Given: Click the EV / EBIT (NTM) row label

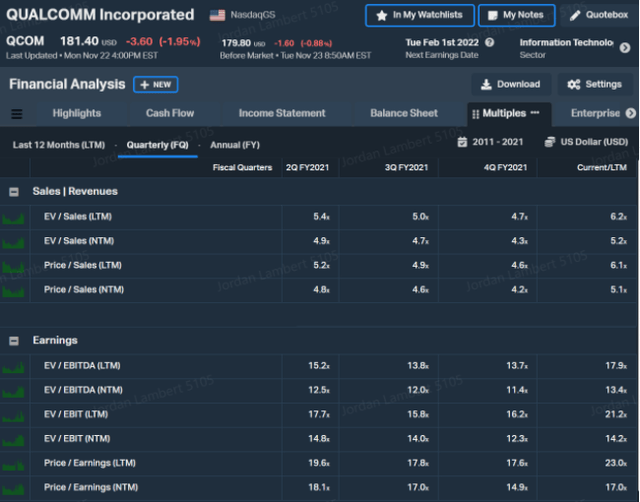Looking at the screenshot, I should [x=77, y=439].
